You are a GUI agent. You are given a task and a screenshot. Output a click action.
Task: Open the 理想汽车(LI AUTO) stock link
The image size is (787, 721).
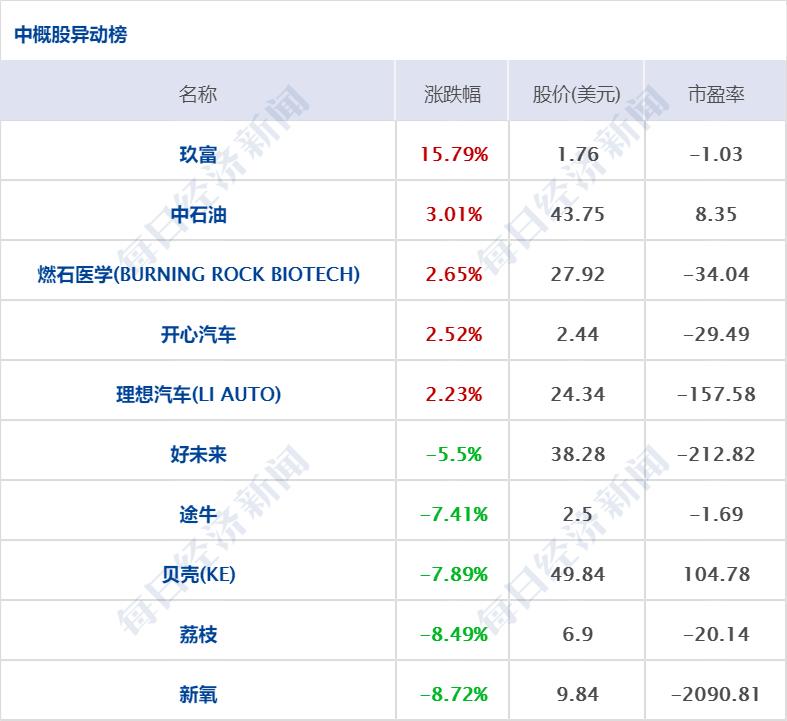tap(198, 394)
